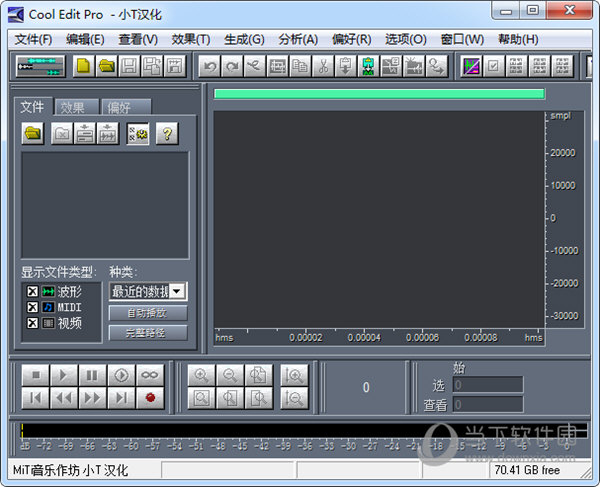Viewport: 600px width, 487px height.
Task: Close file icon in file panel
Action: (62, 134)
